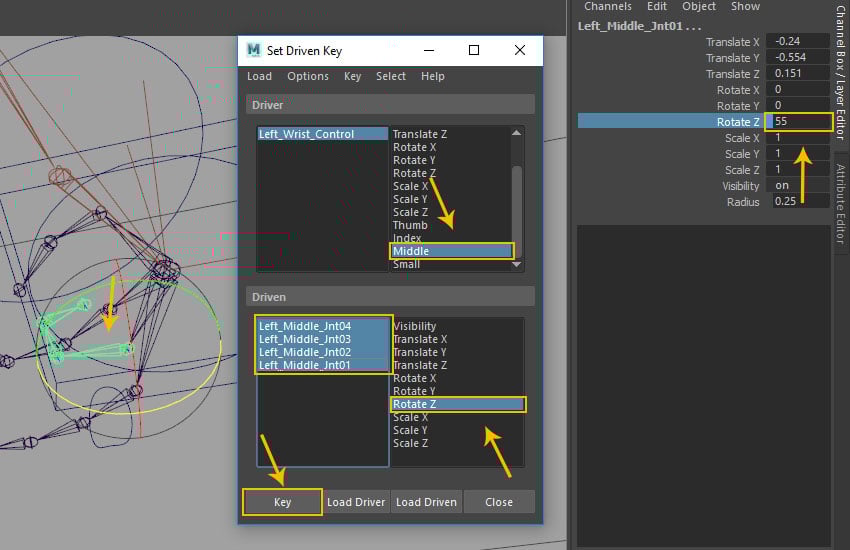Viewport: 850px width, 550px height.
Task: Select the Middle attribute in Driver attributes
Action: 450,251
